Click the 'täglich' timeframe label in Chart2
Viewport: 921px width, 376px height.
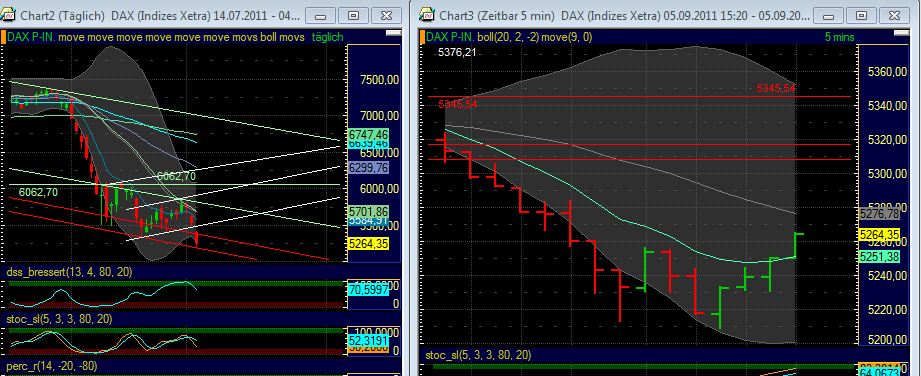point(328,37)
